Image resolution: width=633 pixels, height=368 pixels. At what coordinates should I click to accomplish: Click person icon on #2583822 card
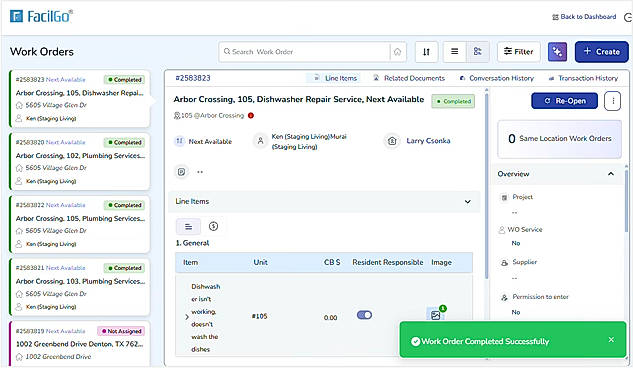(x=19, y=244)
